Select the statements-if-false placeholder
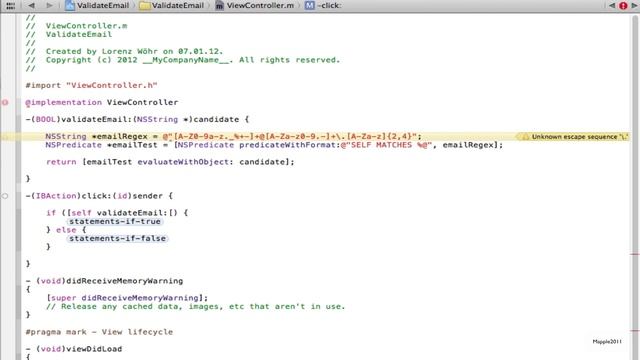 (117, 238)
